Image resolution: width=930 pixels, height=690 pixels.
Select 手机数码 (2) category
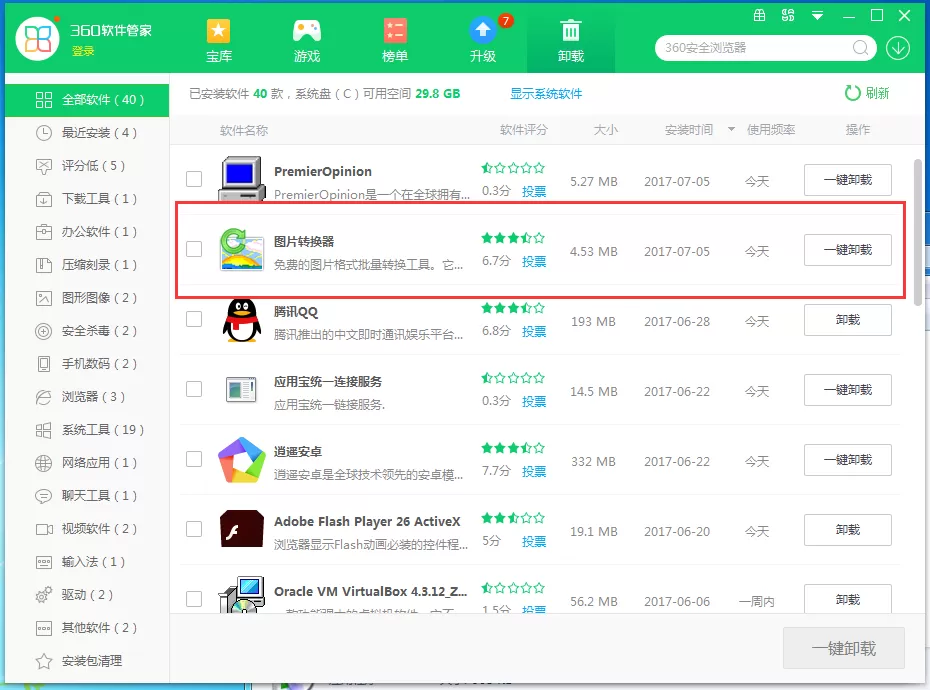point(87,364)
